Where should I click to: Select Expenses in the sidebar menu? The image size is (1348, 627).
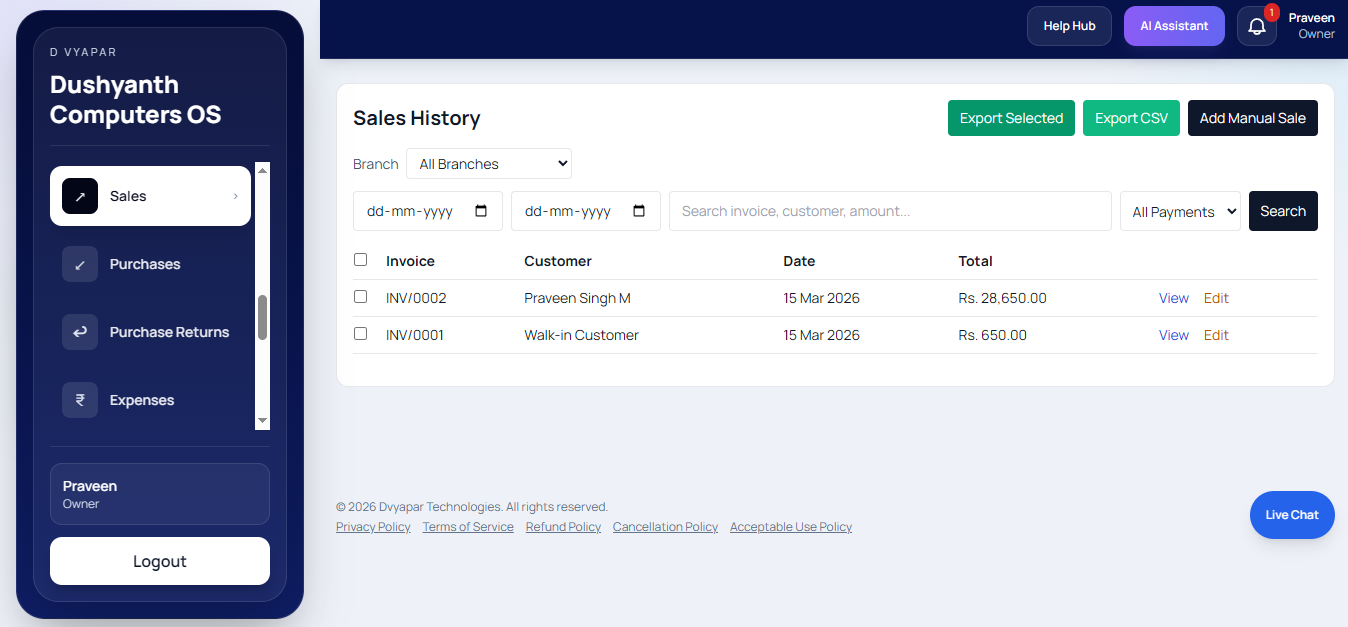pyautogui.click(x=141, y=400)
